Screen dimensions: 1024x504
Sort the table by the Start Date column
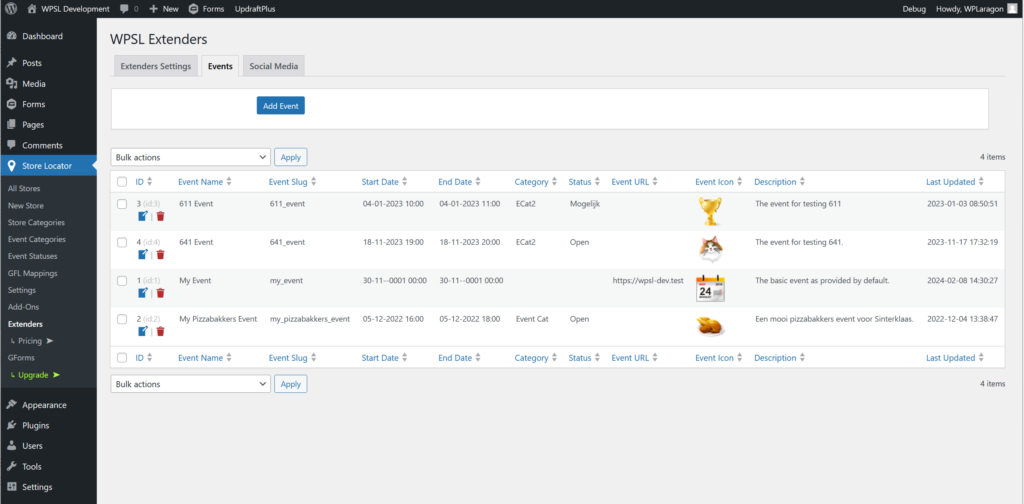pos(385,182)
